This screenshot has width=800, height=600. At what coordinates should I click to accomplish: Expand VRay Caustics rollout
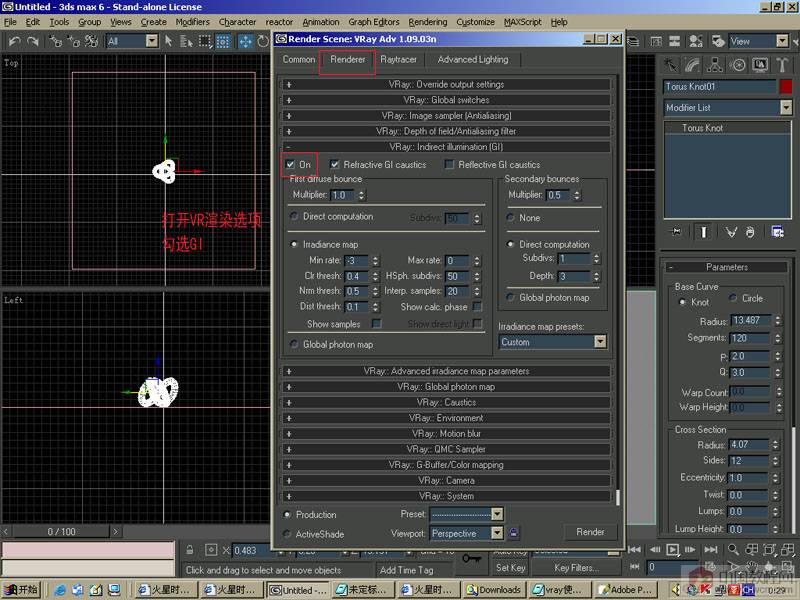[x=446, y=402]
